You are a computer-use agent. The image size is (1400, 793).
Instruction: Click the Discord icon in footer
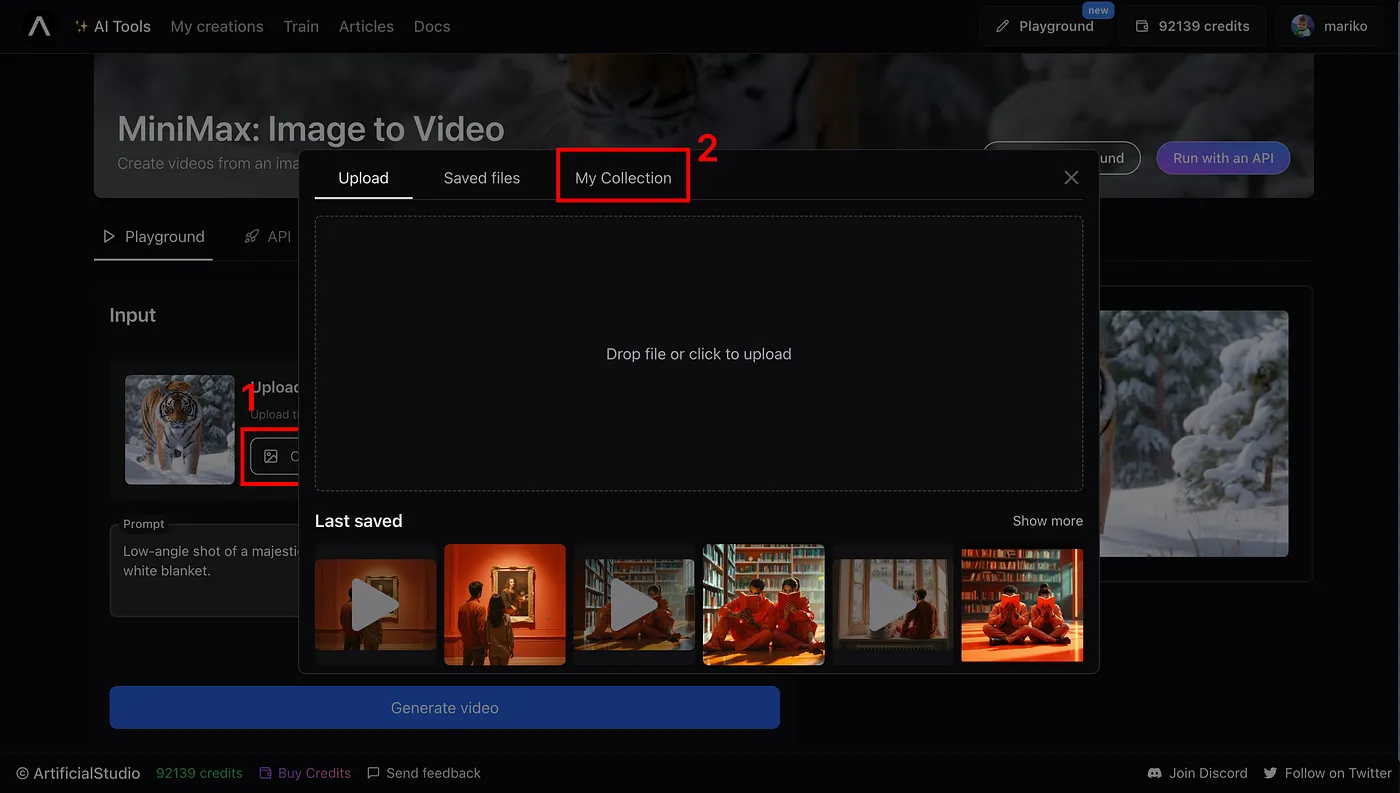pyautogui.click(x=1155, y=773)
